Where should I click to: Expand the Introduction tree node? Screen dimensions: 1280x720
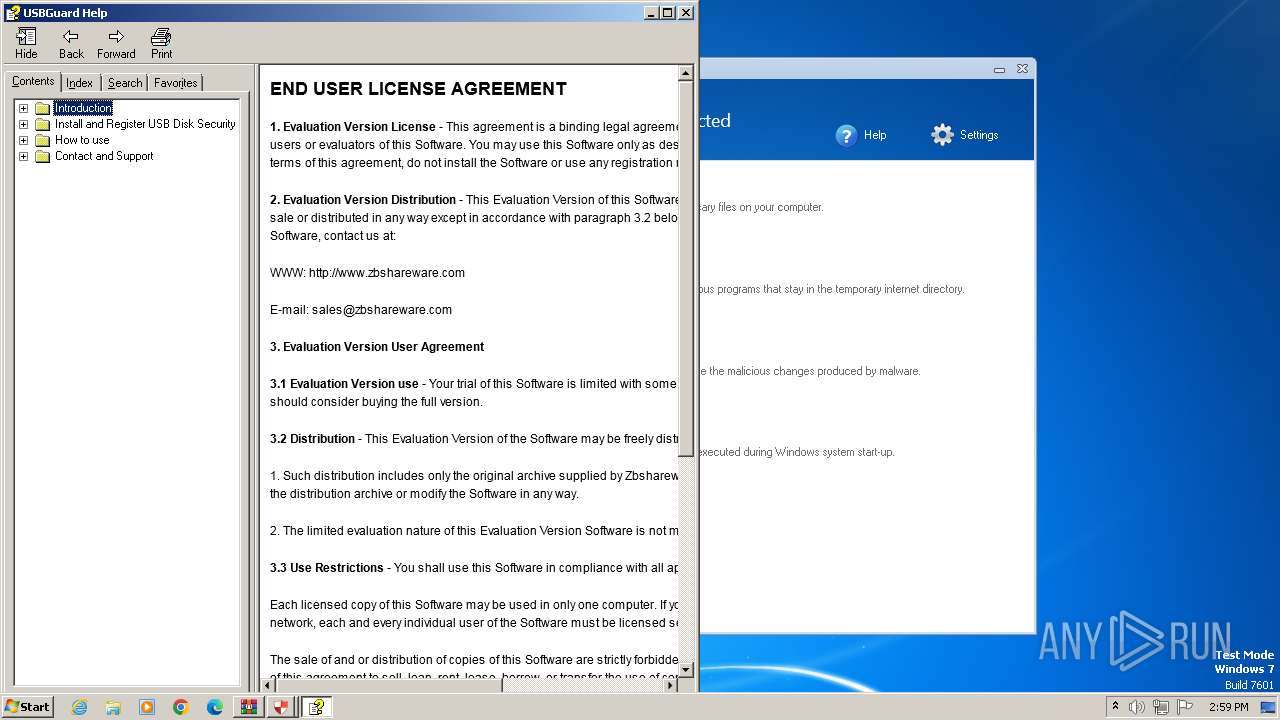pos(23,108)
